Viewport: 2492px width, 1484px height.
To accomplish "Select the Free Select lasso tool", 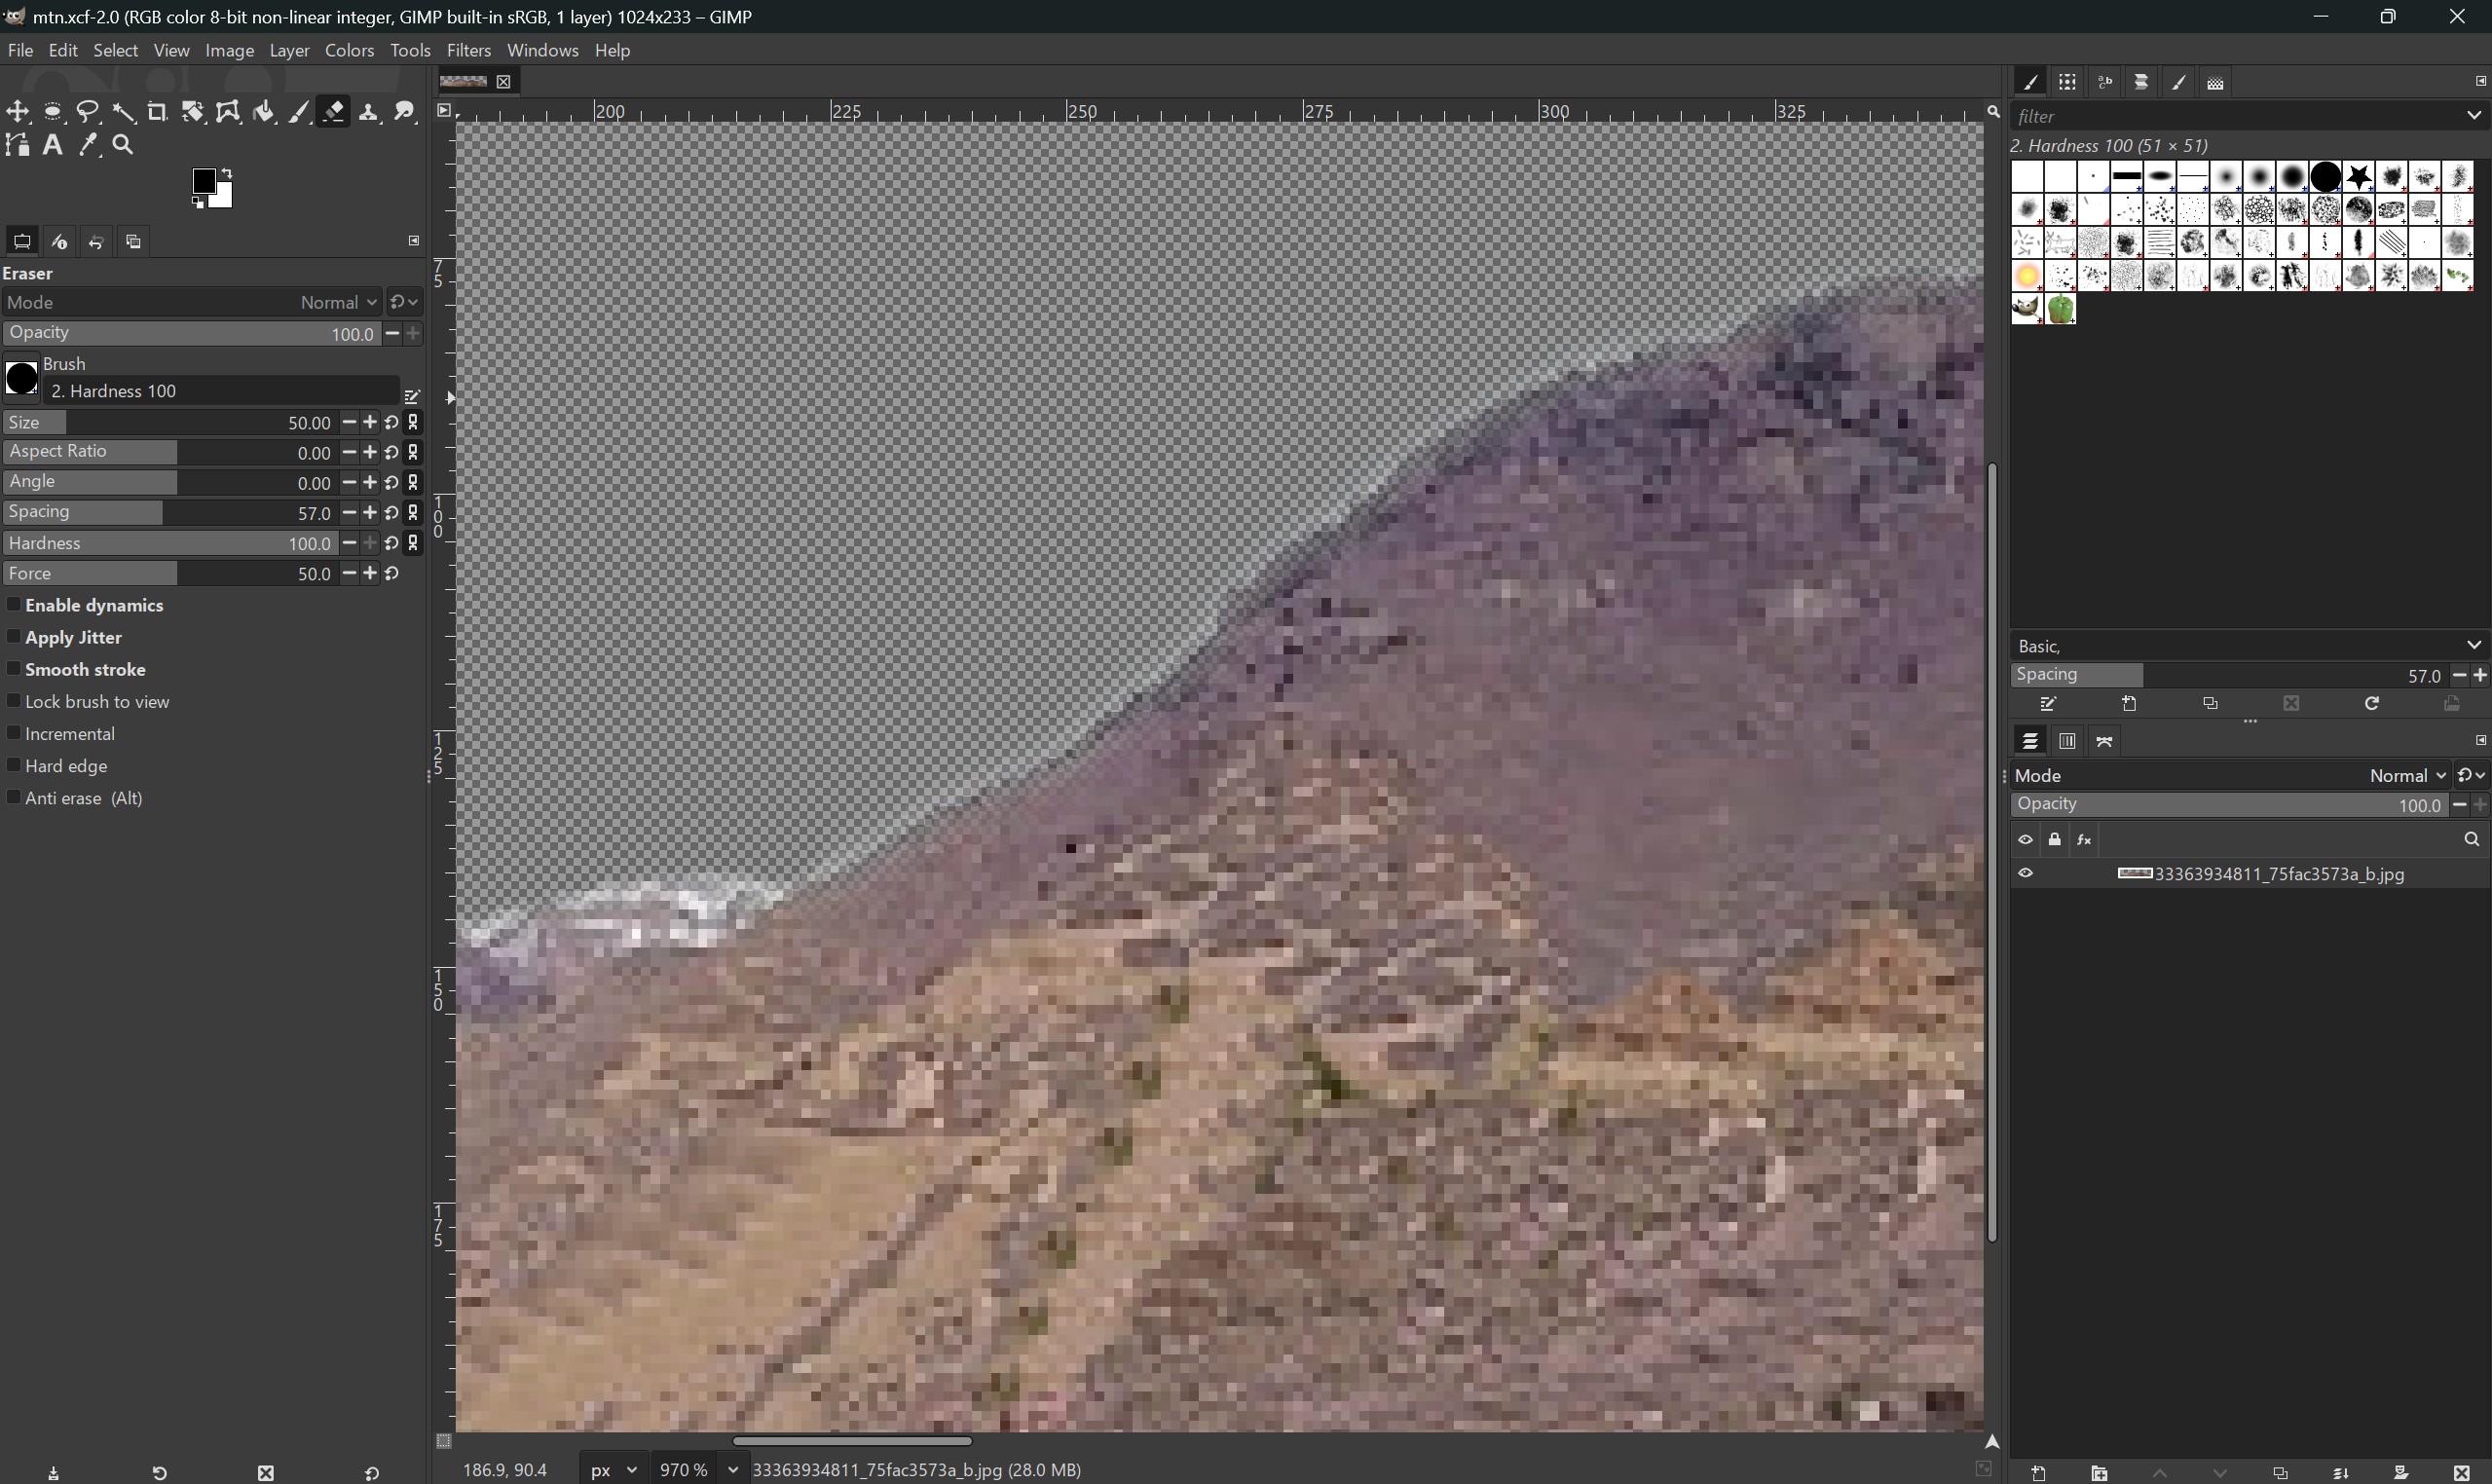I will pos(88,112).
